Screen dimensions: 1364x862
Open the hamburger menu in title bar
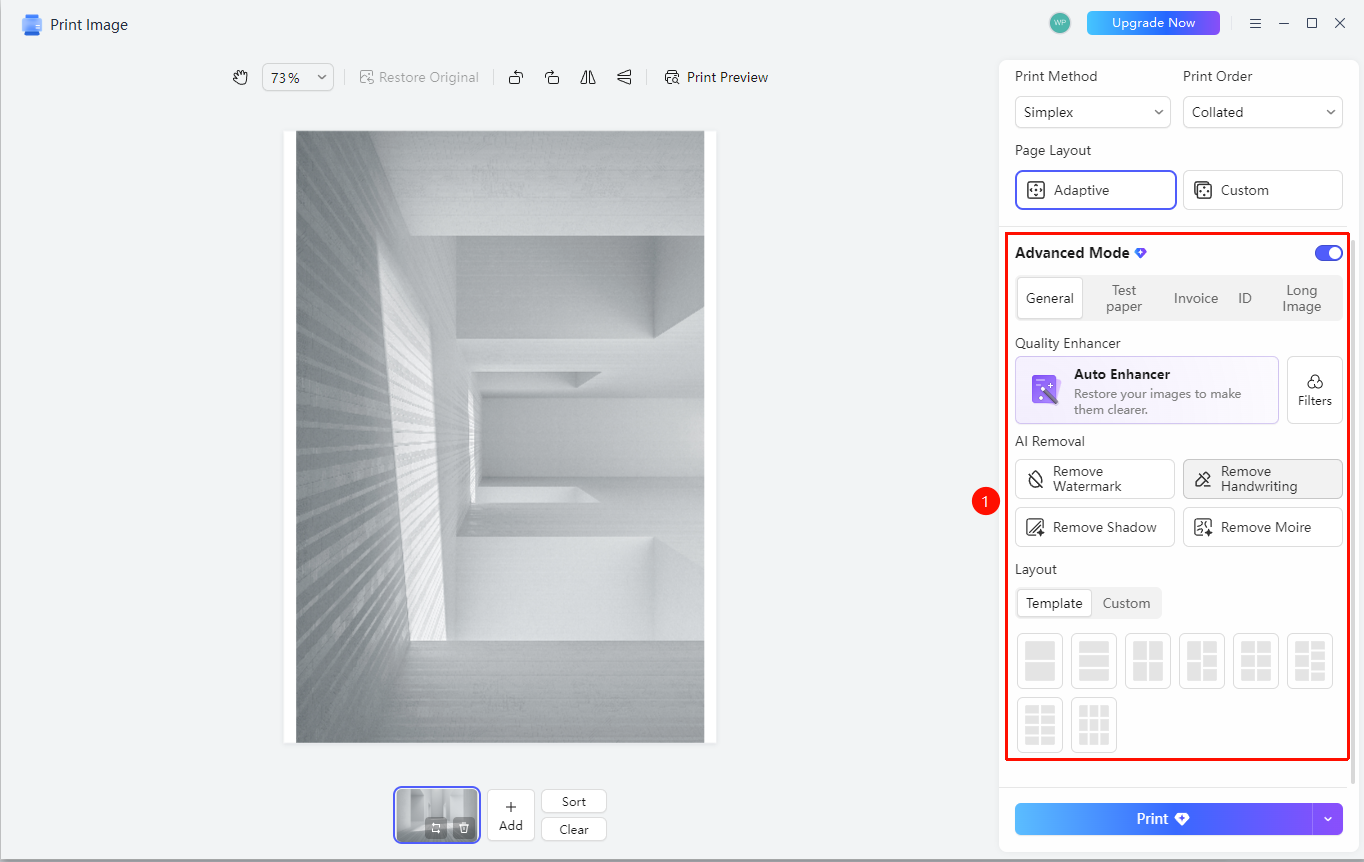tap(1256, 23)
